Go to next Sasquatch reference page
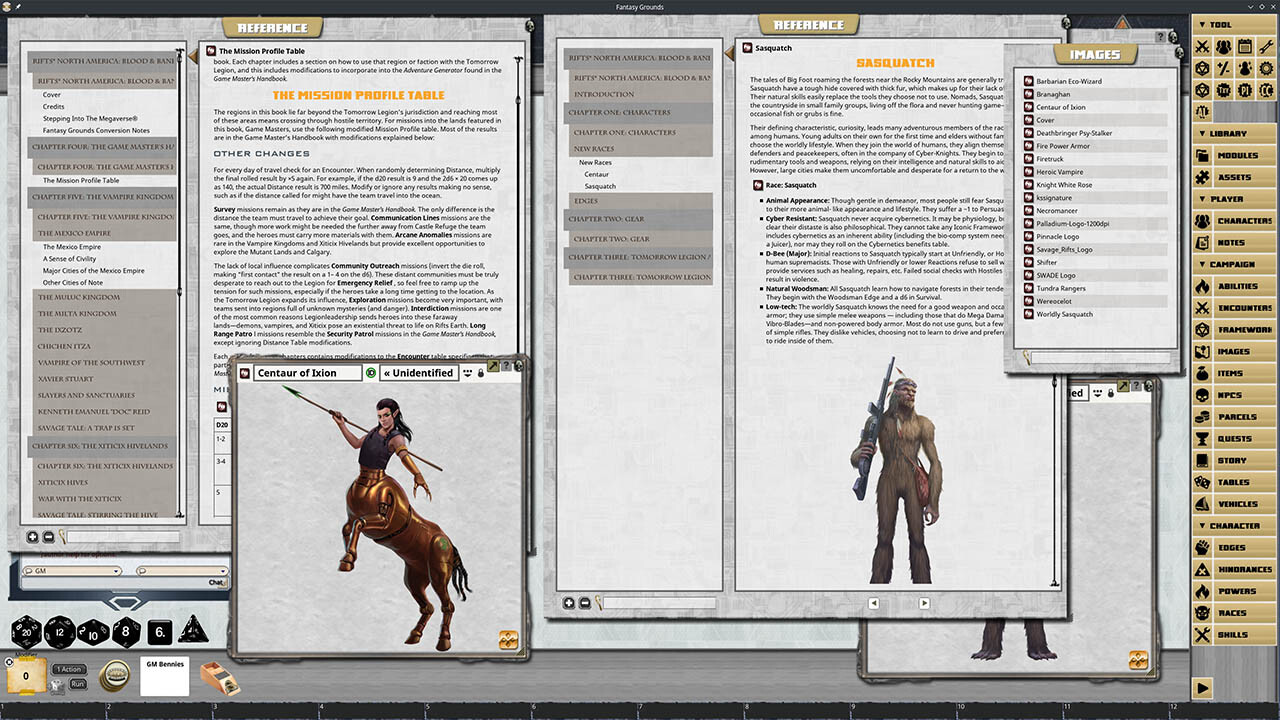Screen dimensions: 1280x720 point(924,603)
